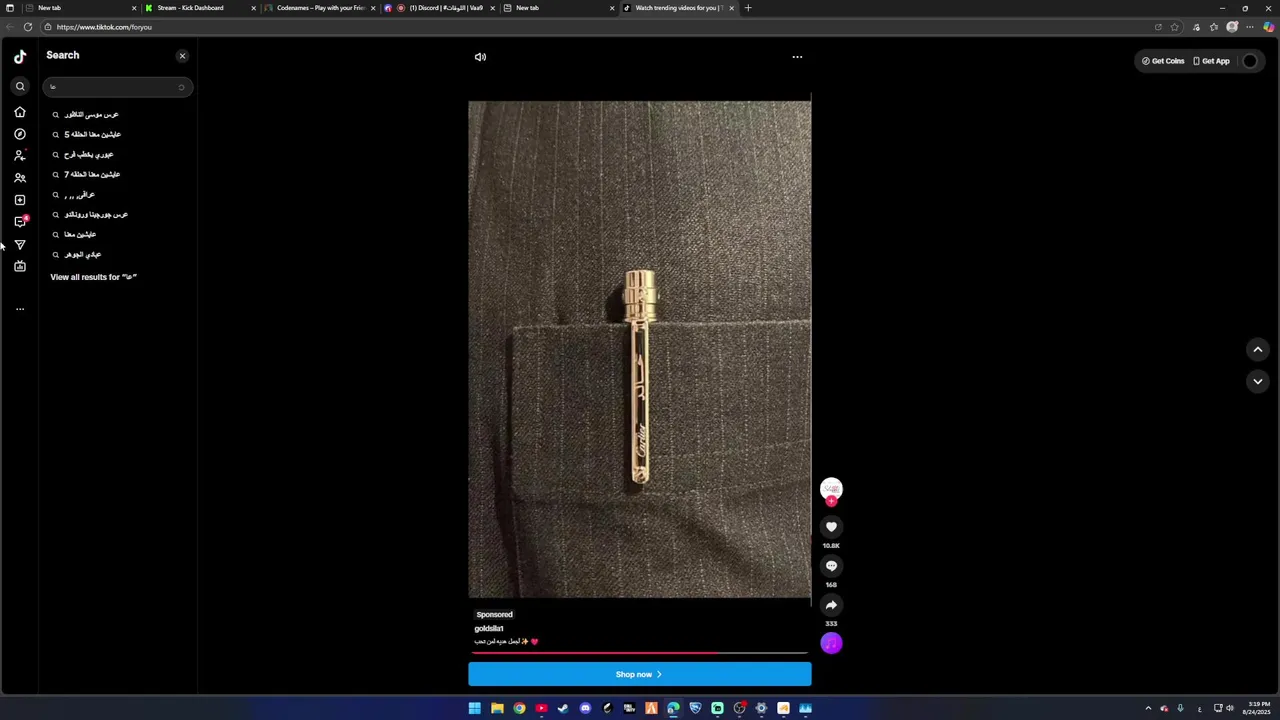Click the pen video to pause it
The height and width of the screenshot is (720, 1280).
tap(640, 349)
